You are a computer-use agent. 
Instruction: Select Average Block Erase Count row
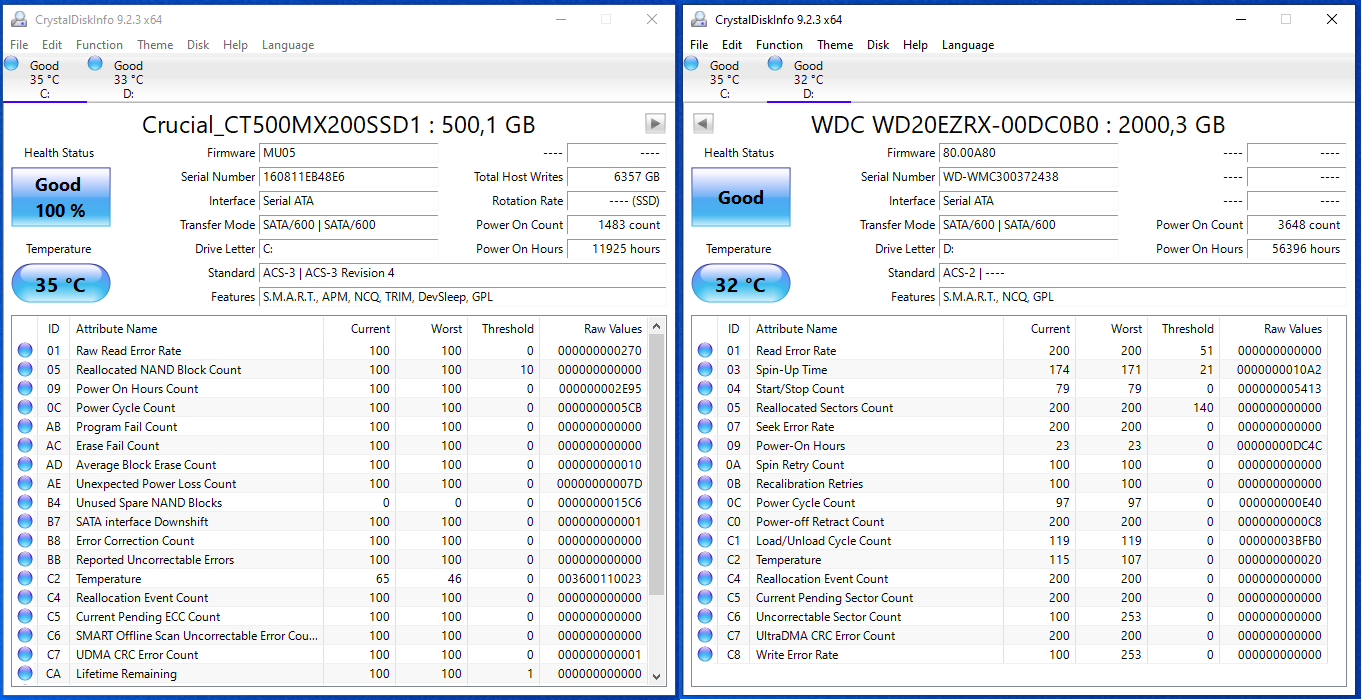pyautogui.click(x=330, y=465)
